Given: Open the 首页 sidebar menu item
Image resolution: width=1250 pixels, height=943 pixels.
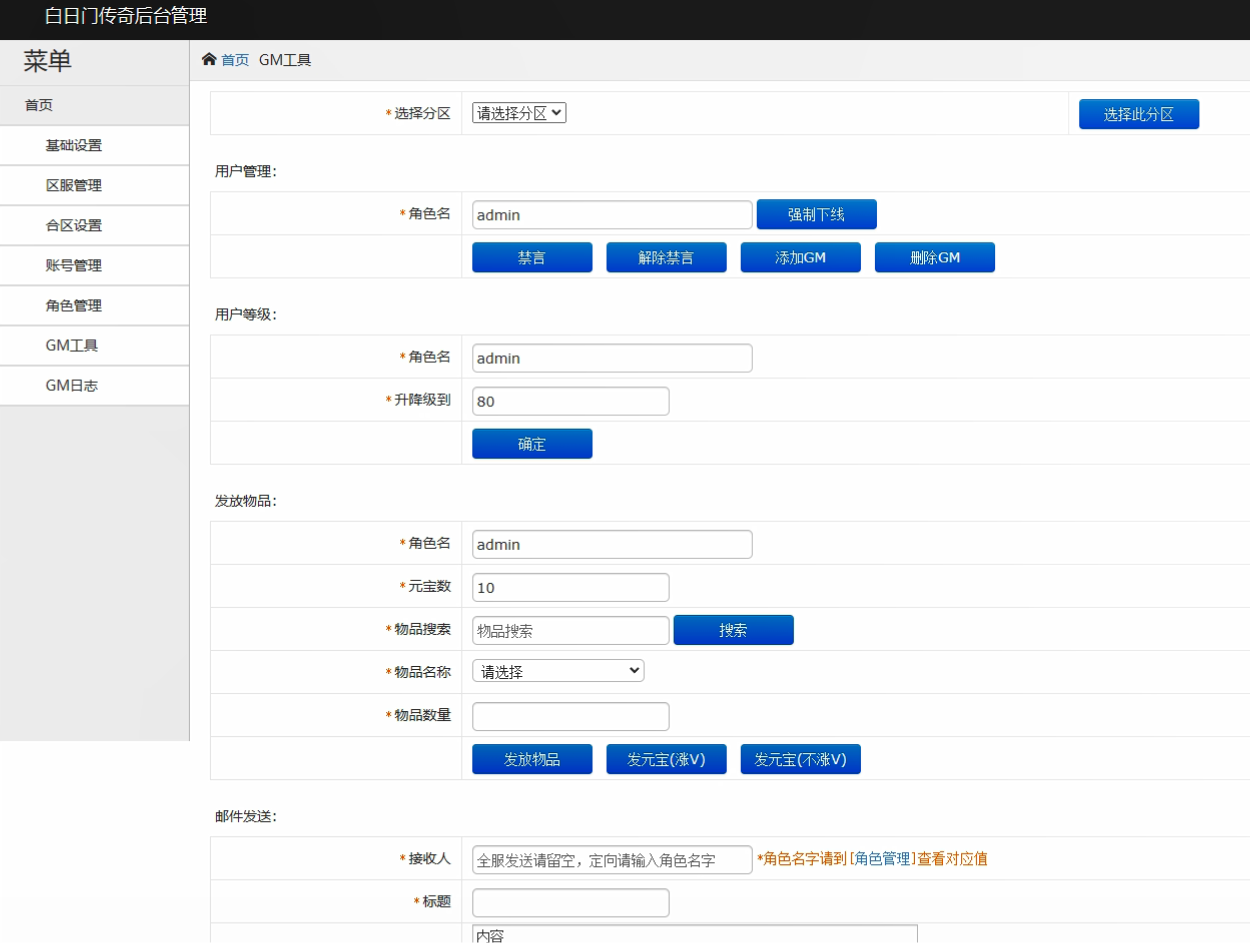Looking at the screenshot, I should click(x=94, y=105).
